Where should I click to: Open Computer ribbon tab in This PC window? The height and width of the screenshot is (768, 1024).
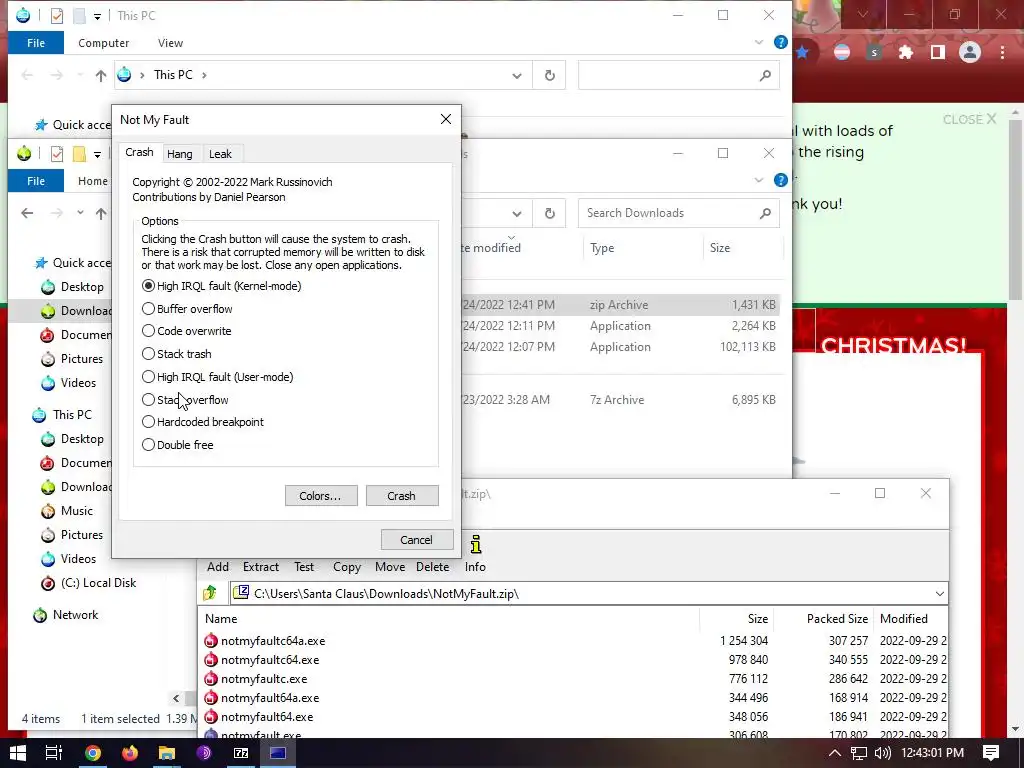pos(104,43)
